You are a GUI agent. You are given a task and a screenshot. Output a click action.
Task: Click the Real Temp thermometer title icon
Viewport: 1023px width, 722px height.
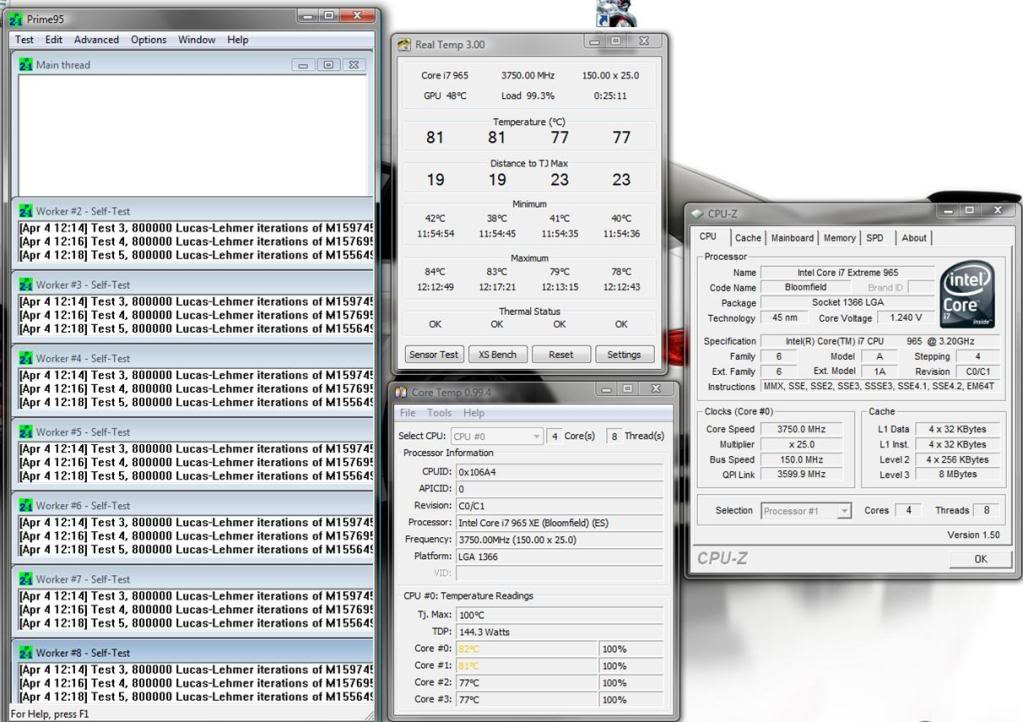point(404,45)
